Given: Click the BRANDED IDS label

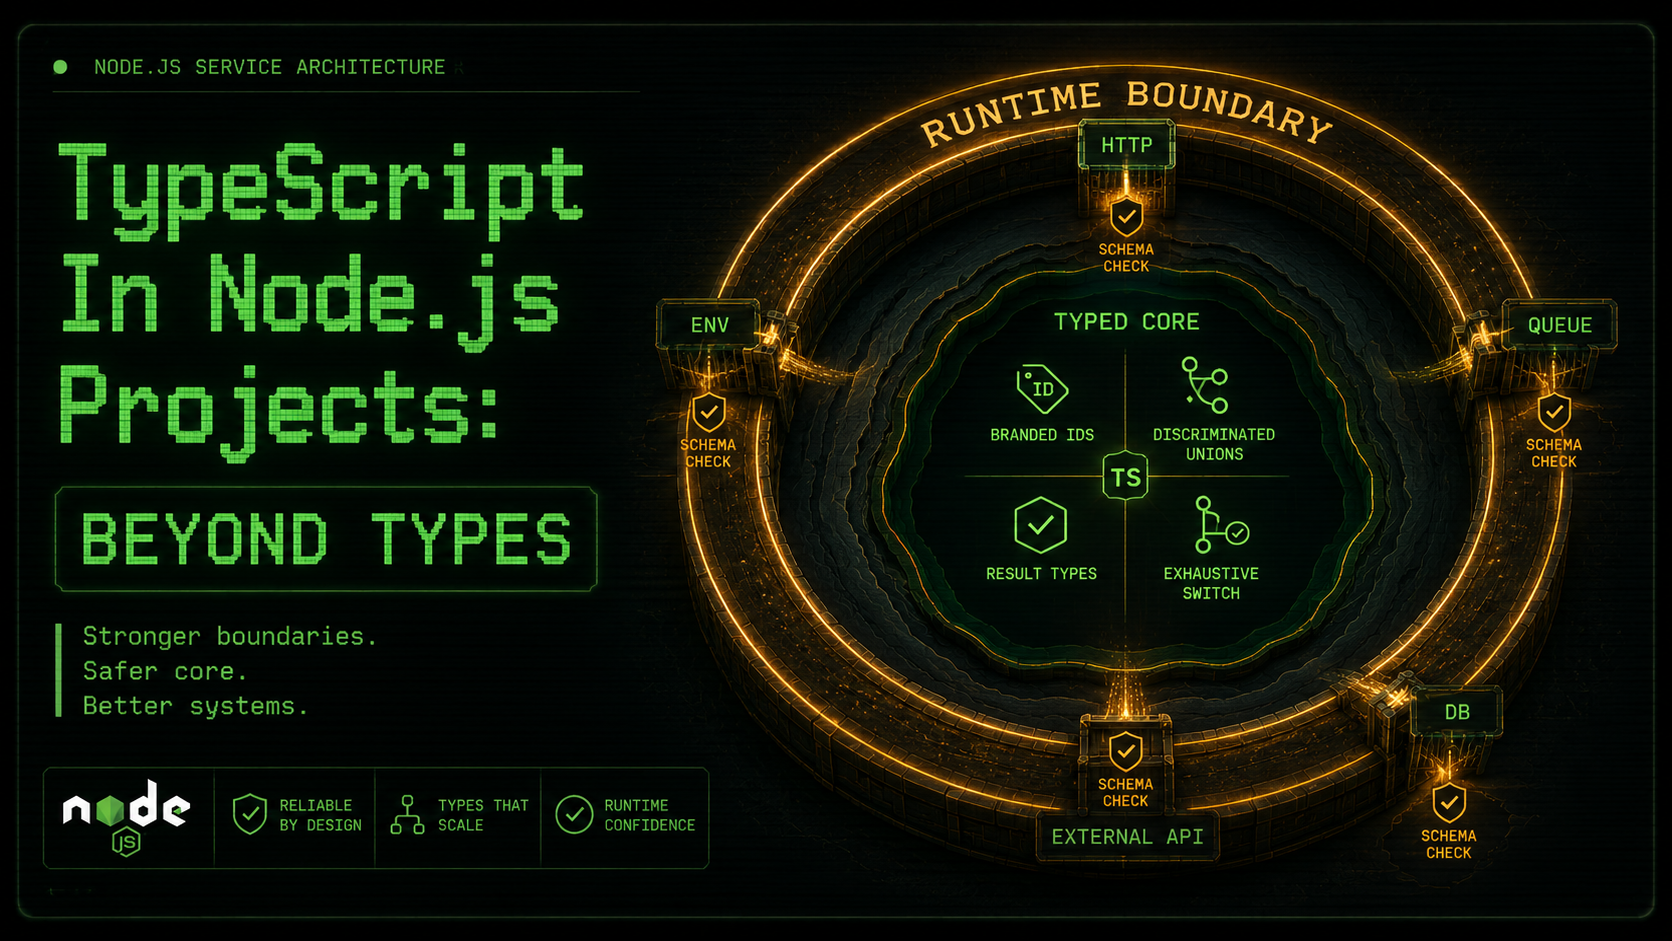Looking at the screenshot, I should click(x=1042, y=435).
